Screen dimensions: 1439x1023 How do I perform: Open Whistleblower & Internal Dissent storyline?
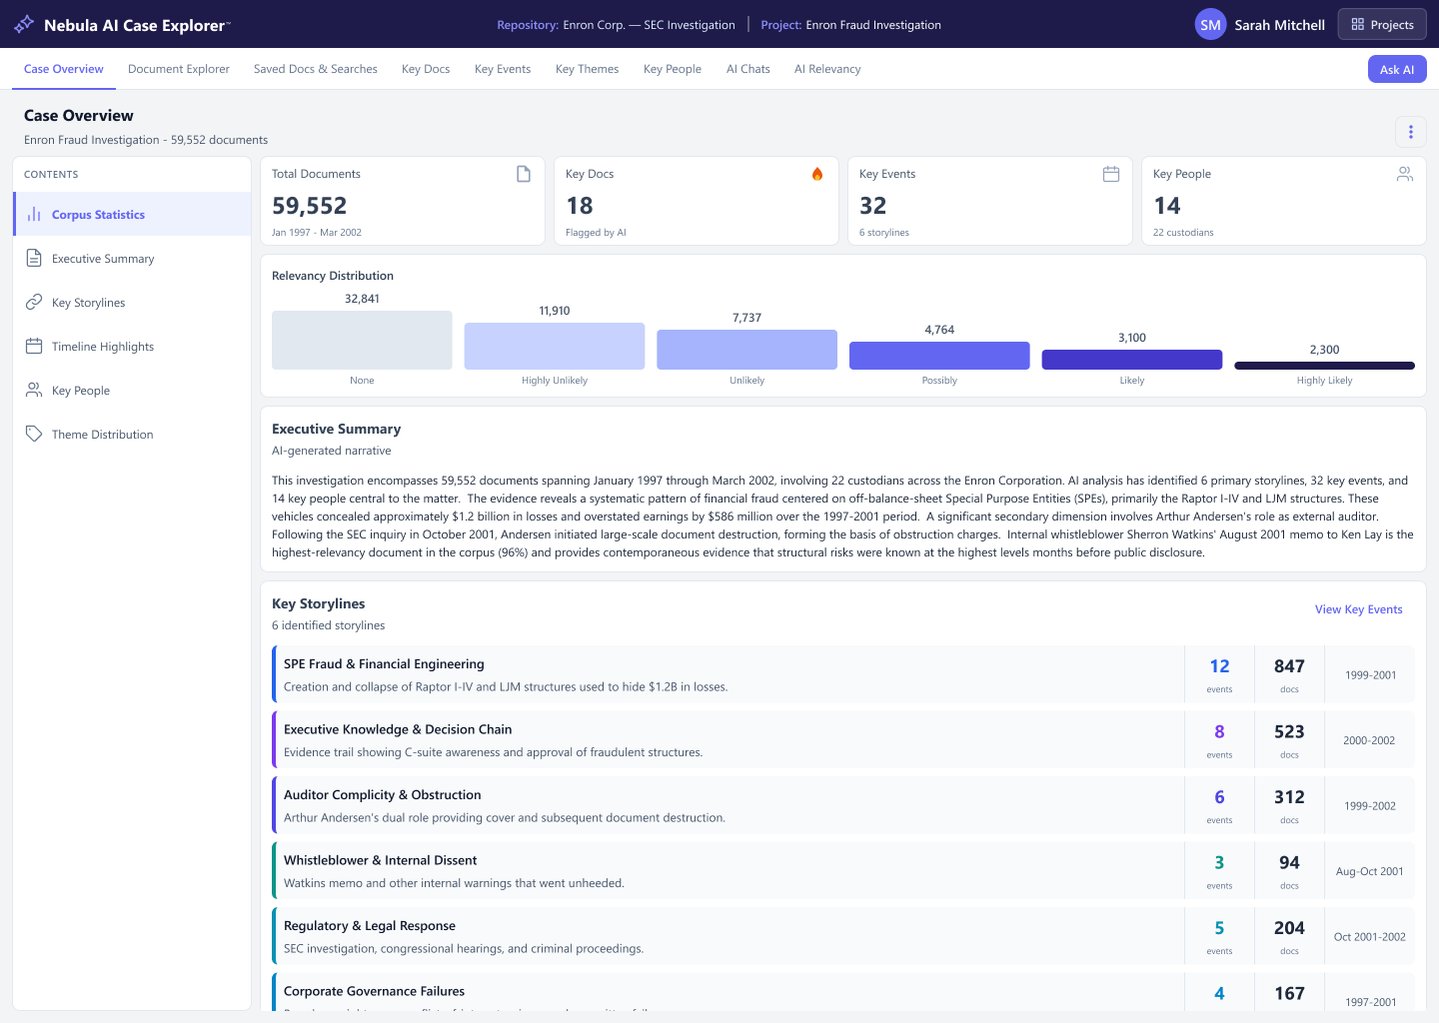pos(843,871)
